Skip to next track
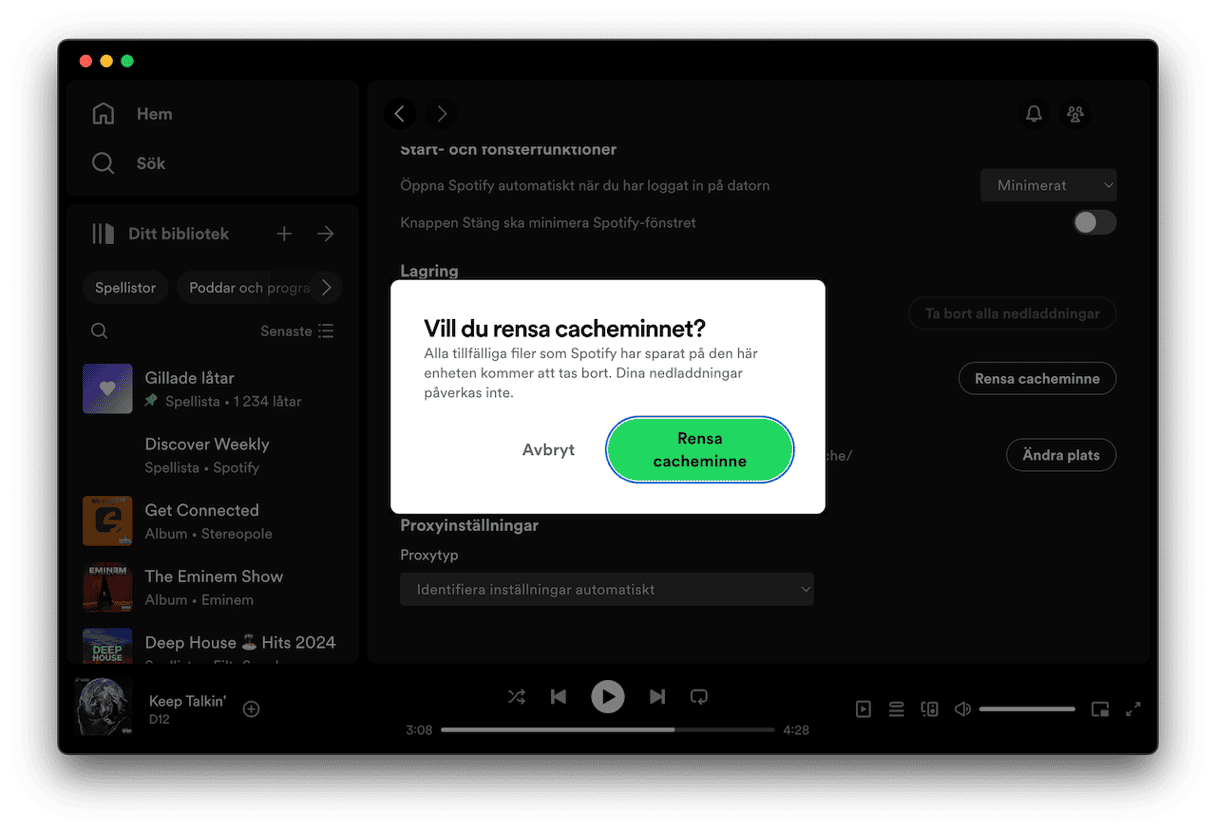The width and height of the screenshot is (1216, 831). pyautogui.click(x=657, y=697)
